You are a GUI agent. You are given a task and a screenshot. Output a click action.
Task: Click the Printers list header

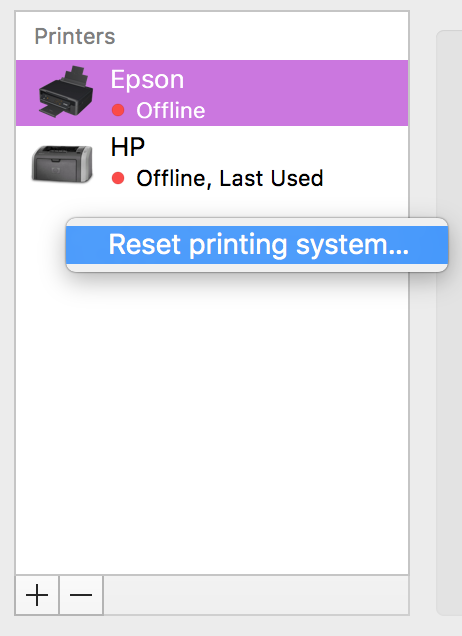point(75,36)
